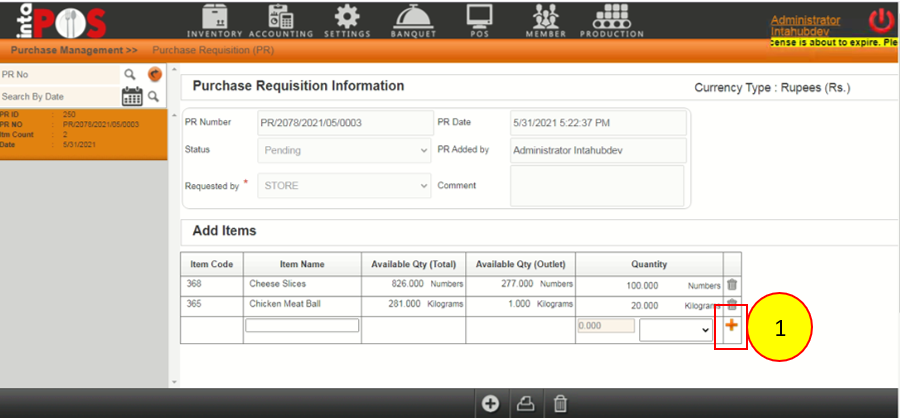Delete the Cheese Slices row

(732, 285)
